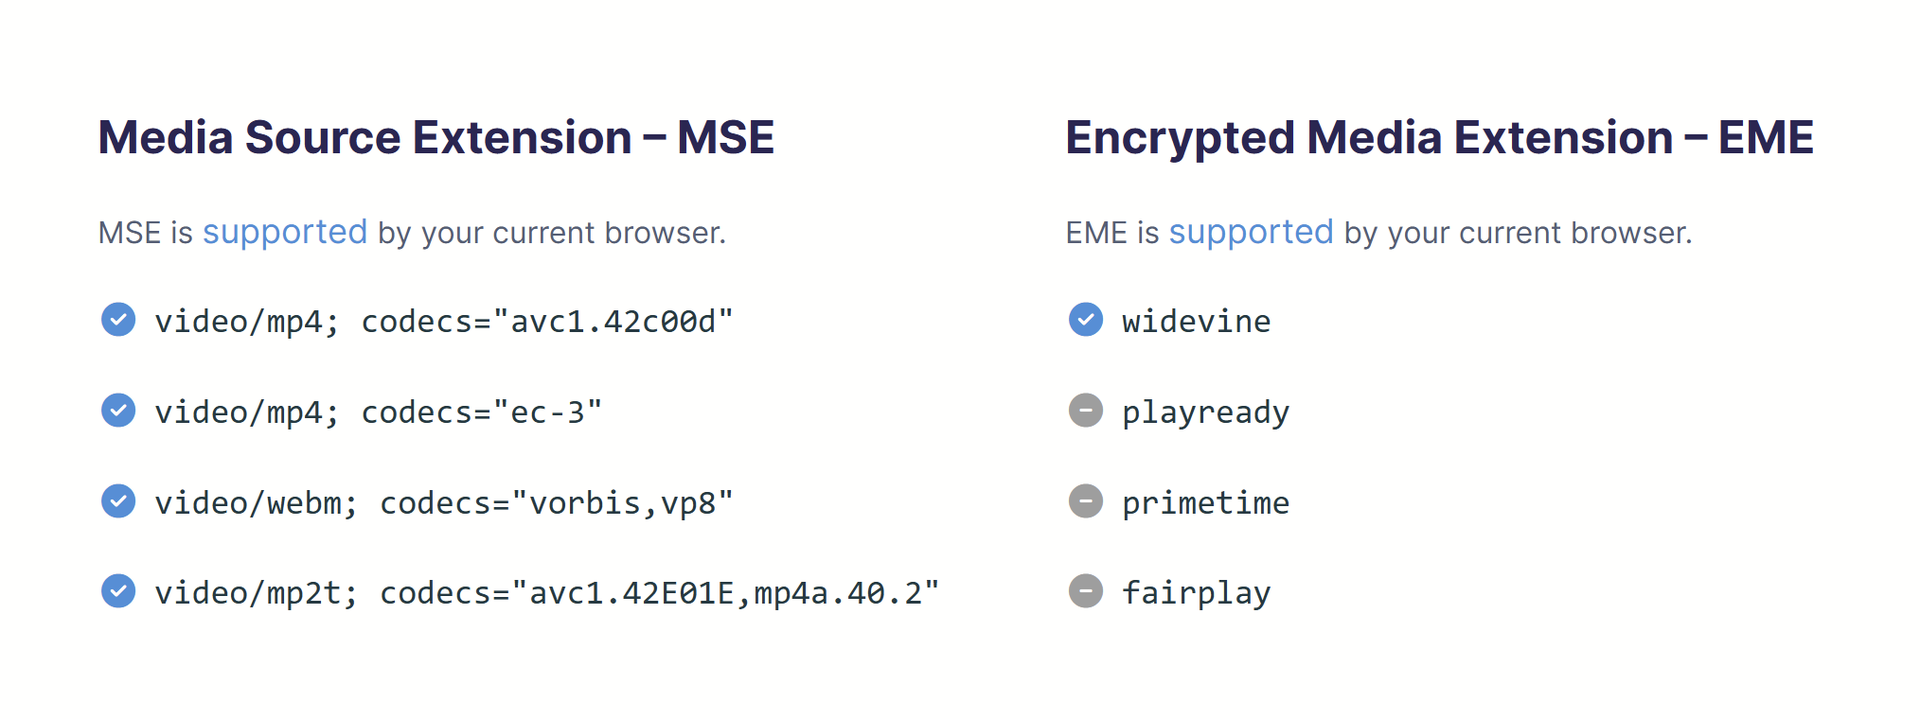Click the gray minus icon beside playready
This screenshot has height=719, width=1920.
[1085, 411]
